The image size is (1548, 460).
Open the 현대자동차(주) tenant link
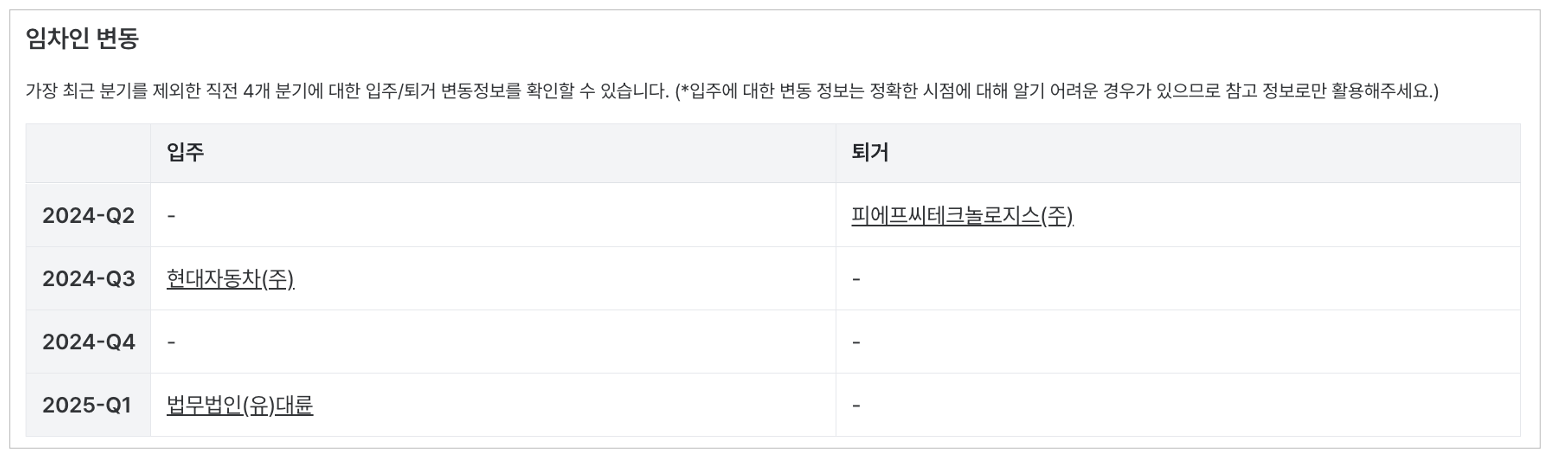tap(230, 279)
